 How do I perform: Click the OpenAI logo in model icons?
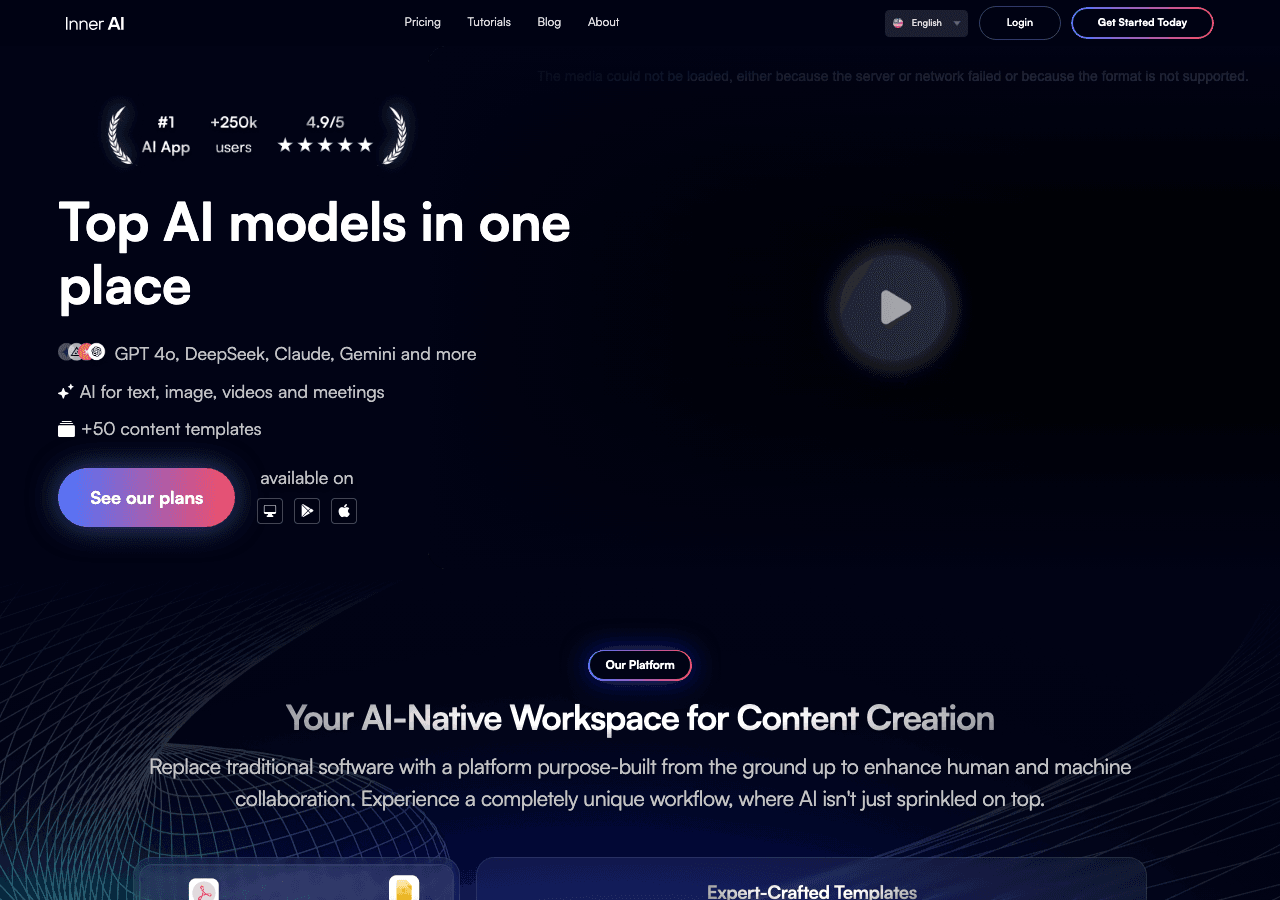(x=97, y=352)
